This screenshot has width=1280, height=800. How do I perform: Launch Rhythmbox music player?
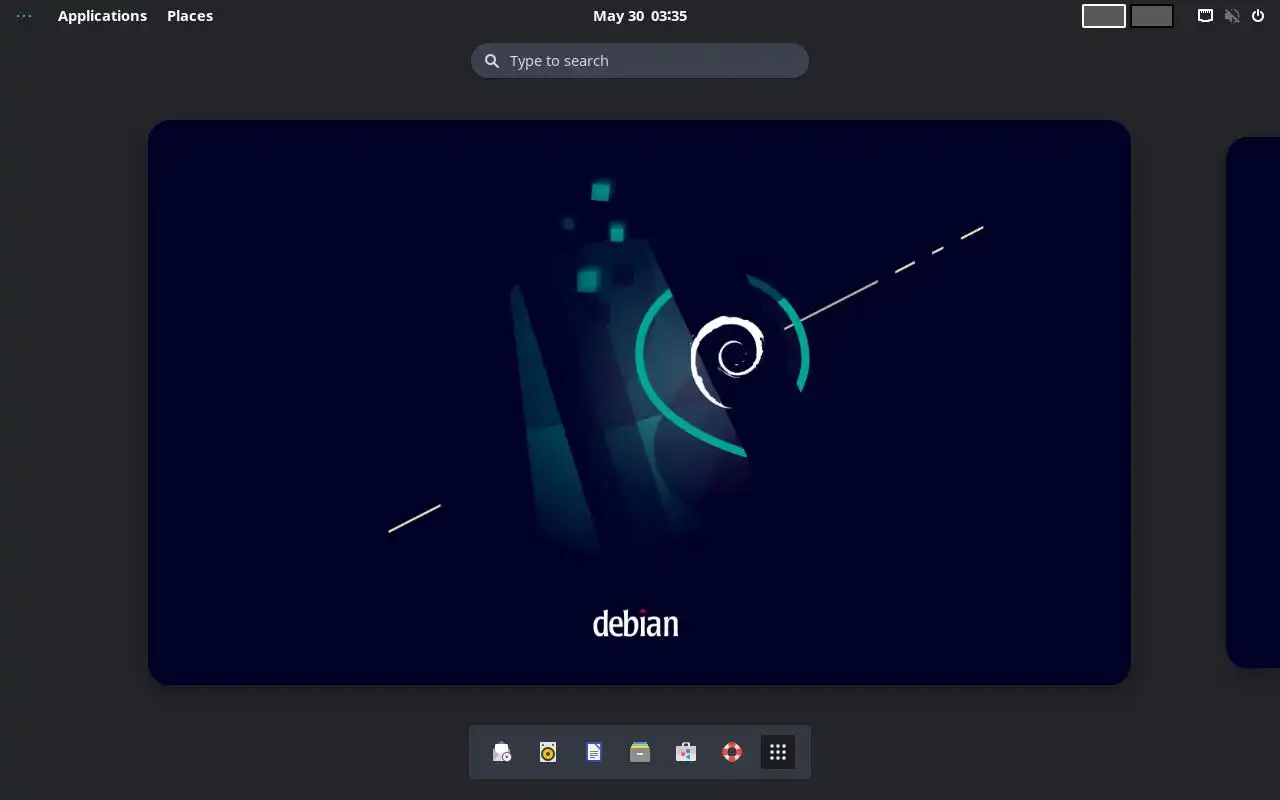coord(548,752)
